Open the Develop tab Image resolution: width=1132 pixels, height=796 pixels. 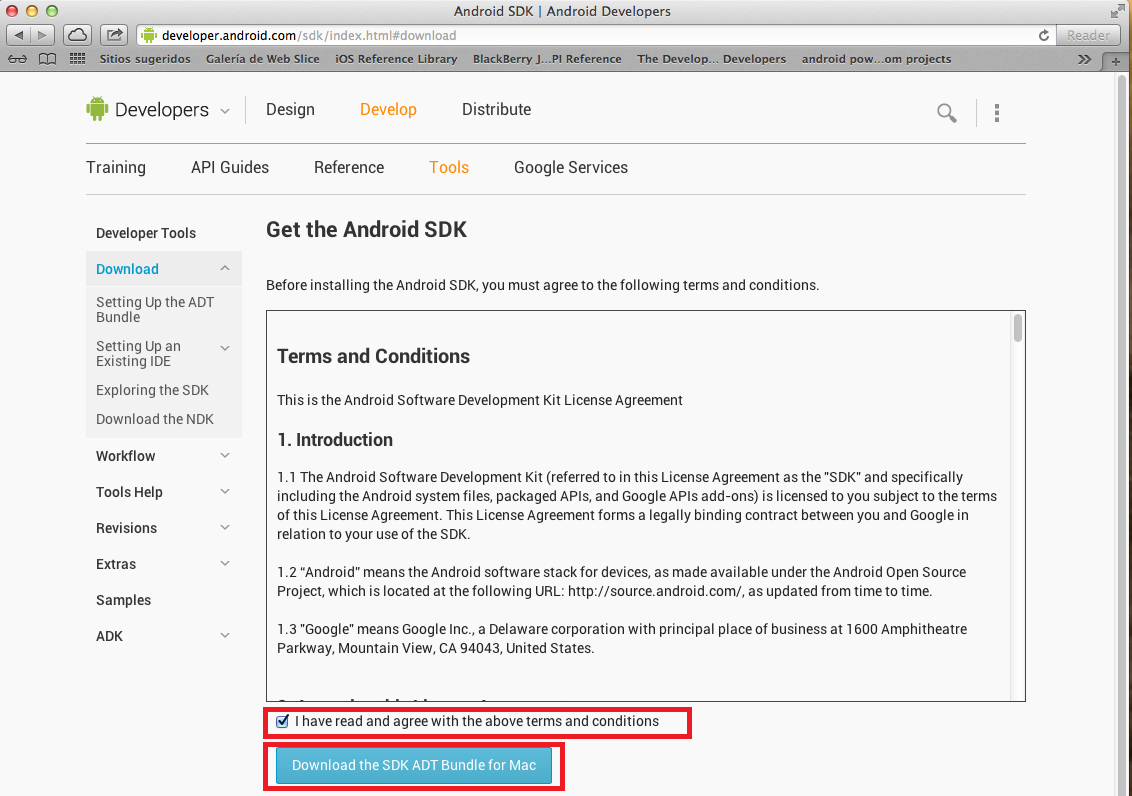pyautogui.click(x=388, y=109)
